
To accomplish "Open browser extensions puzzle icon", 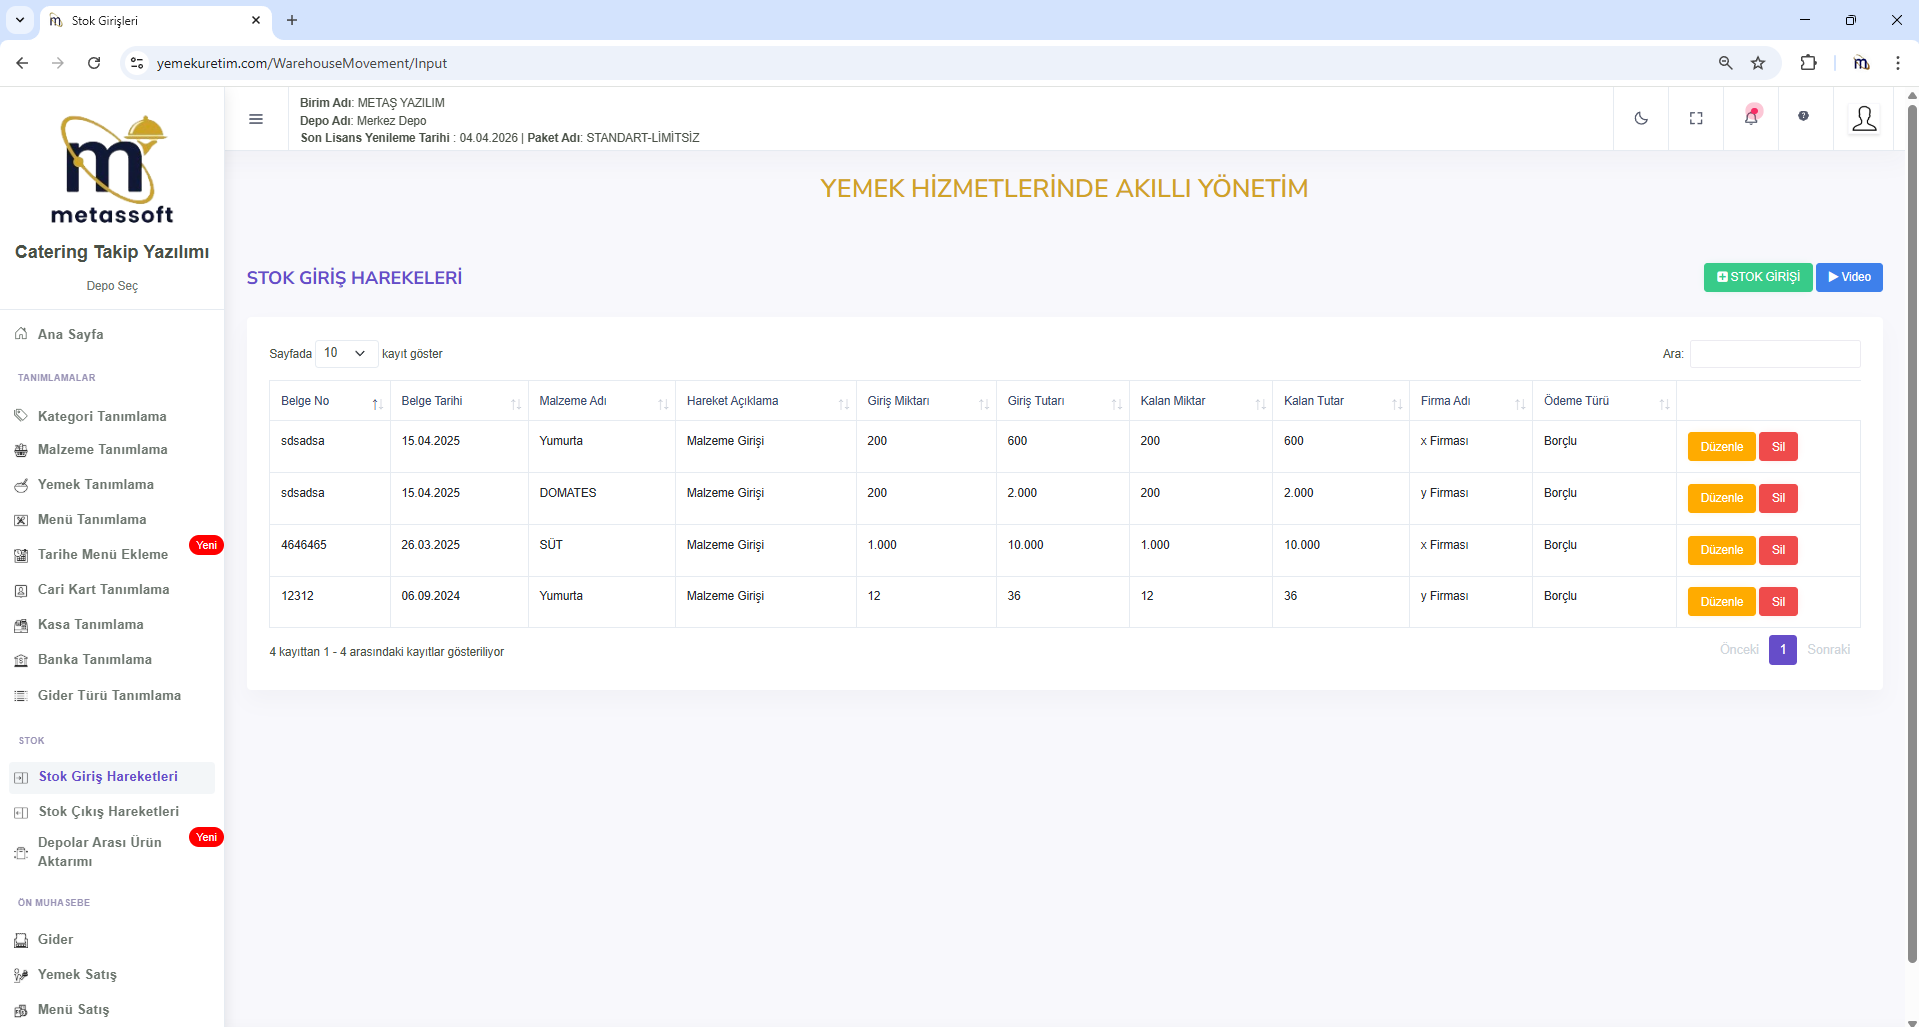I will pos(1808,63).
